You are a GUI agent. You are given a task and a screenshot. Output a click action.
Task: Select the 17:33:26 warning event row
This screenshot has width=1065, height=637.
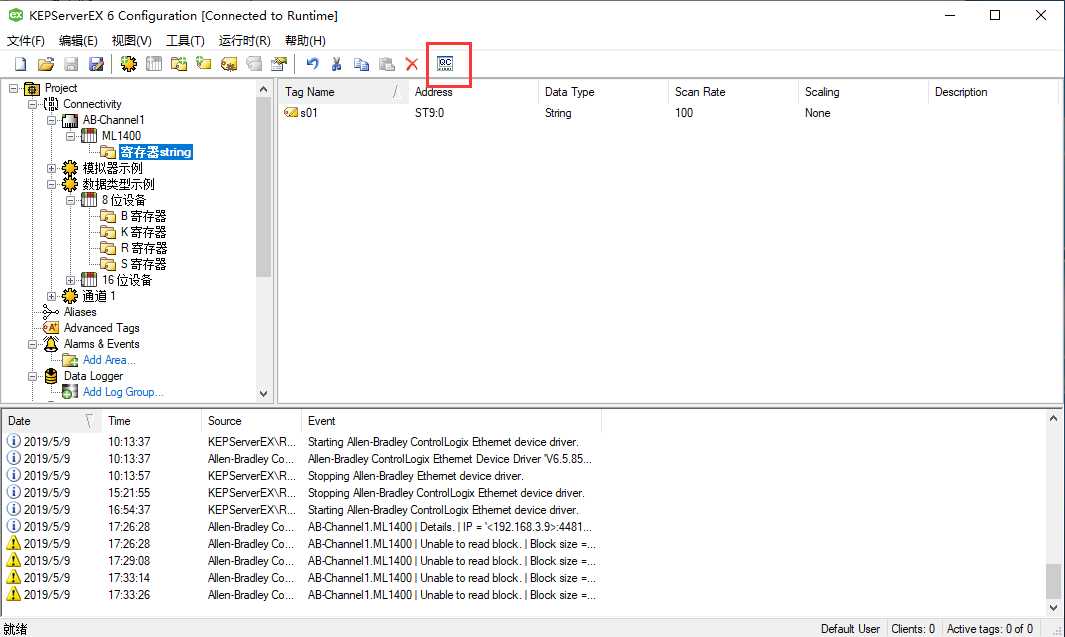click(x=302, y=595)
